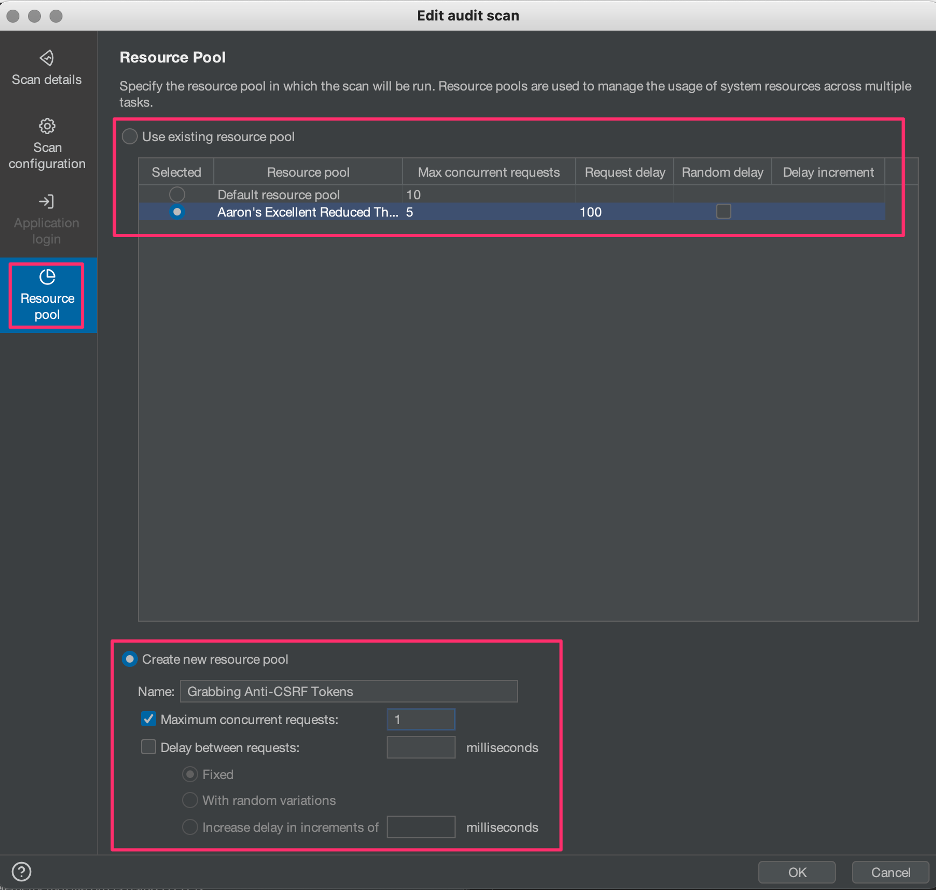Enable Delay between requests checkbox
Viewport: 936px width, 890px height.
tap(148, 747)
